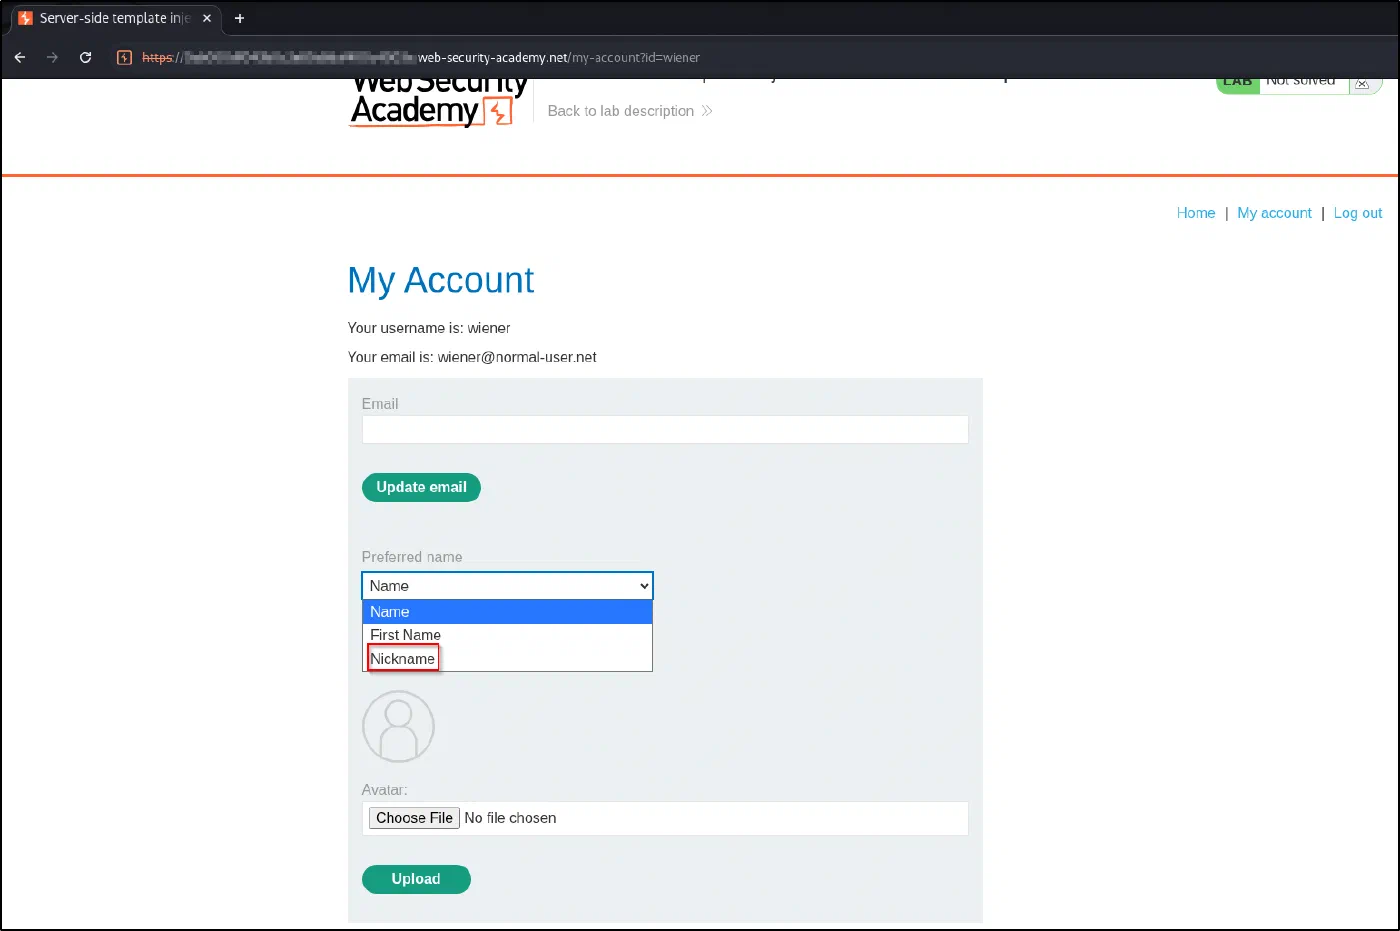Select First Name option in dropdown

tap(507, 635)
